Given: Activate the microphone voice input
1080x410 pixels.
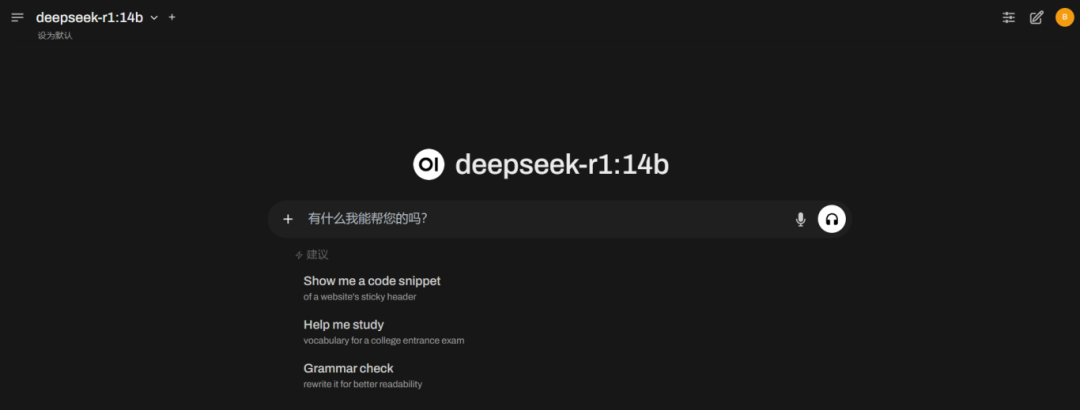Looking at the screenshot, I should [800, 219].
